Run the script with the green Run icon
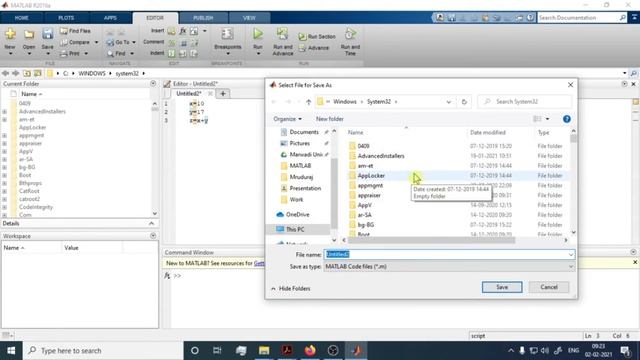 click(x=258, y=34)
